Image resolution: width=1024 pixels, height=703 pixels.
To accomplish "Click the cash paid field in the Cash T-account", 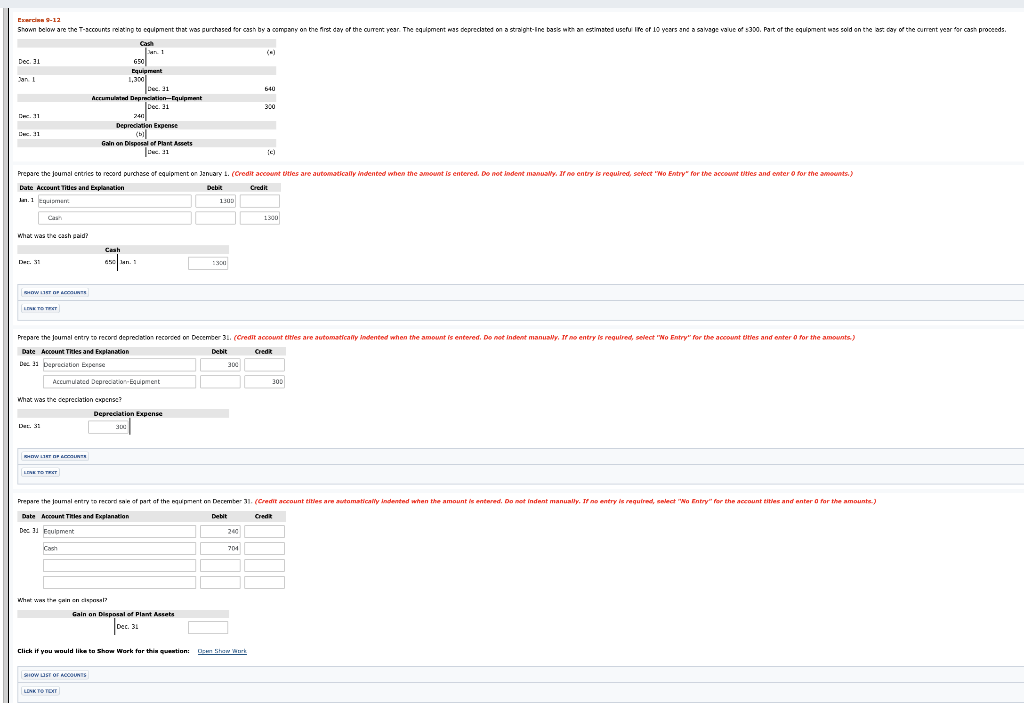I will tap(208, 263).
